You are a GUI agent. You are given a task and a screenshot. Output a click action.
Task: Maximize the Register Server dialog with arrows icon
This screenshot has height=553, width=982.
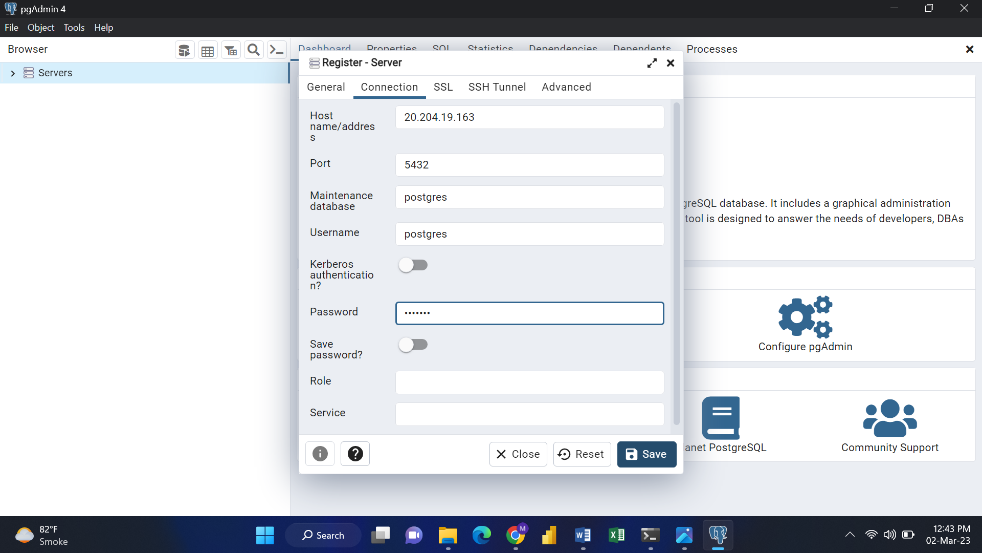(x=652, y=63)
